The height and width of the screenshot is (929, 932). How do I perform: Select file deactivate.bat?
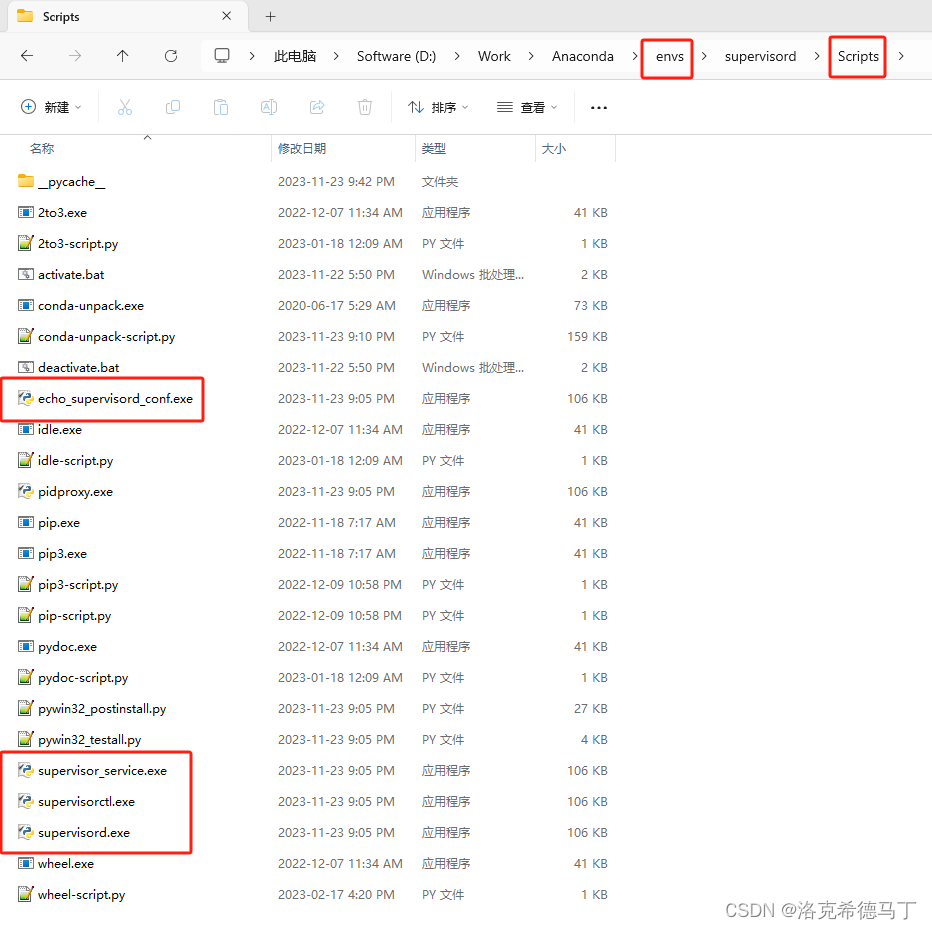click(x=78, y=367)
